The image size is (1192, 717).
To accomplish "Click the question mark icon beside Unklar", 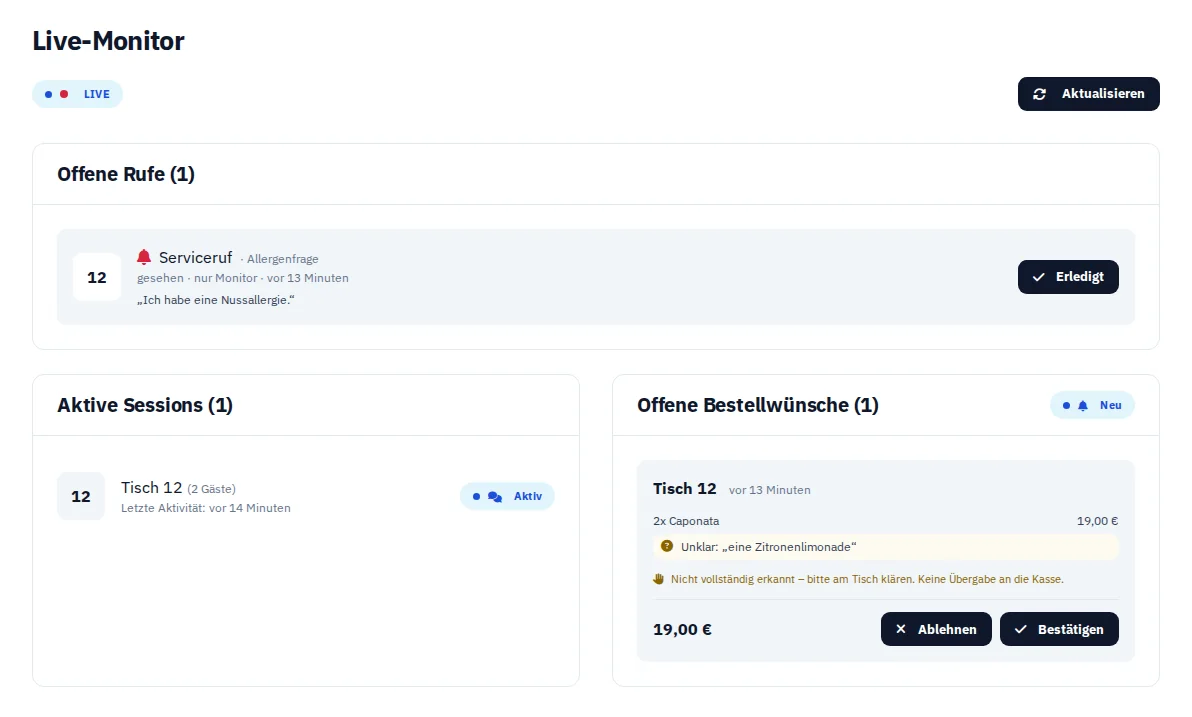I will click(x=667, y=546).
